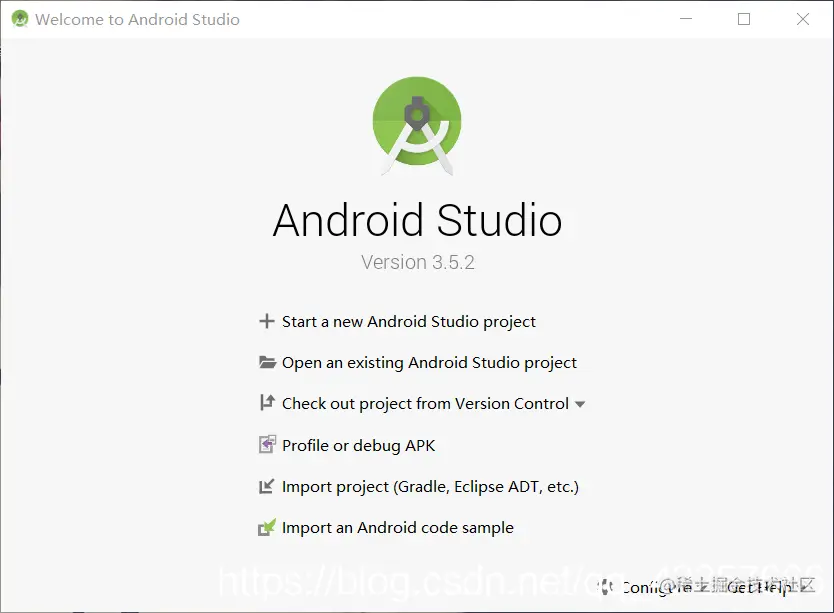This screenshot has width=834, height=613.
Task: Click the Profile or debug APK icon
Action: [x=267, y=444]
